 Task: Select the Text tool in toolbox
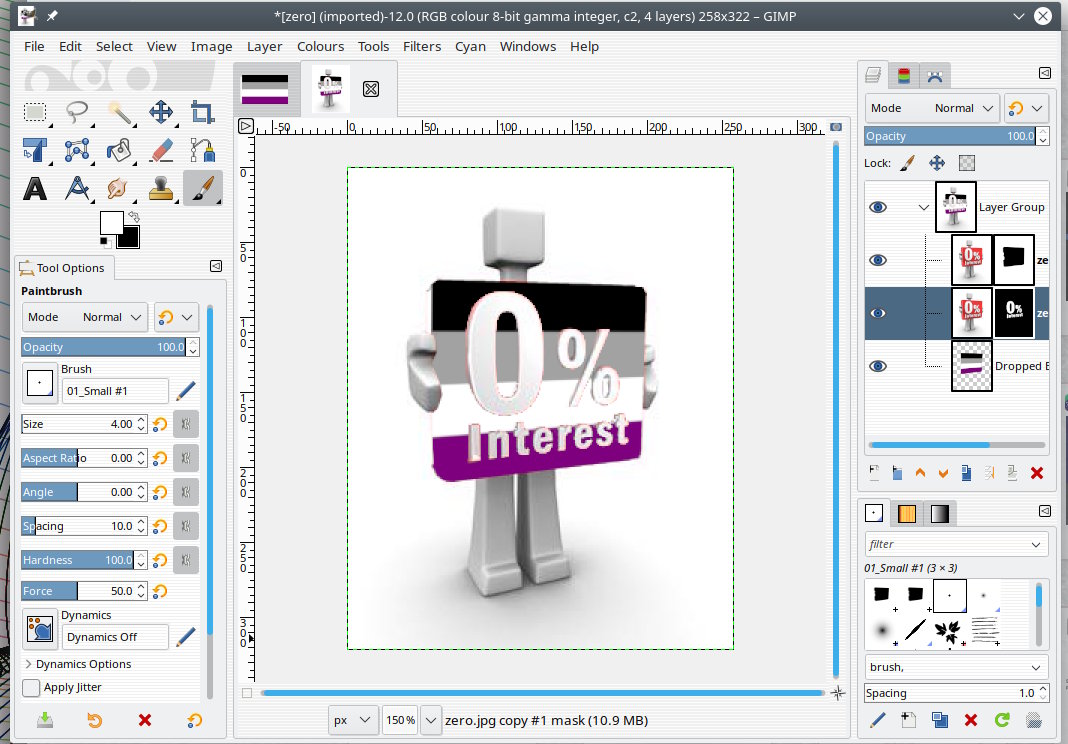(x=35, y=188)
